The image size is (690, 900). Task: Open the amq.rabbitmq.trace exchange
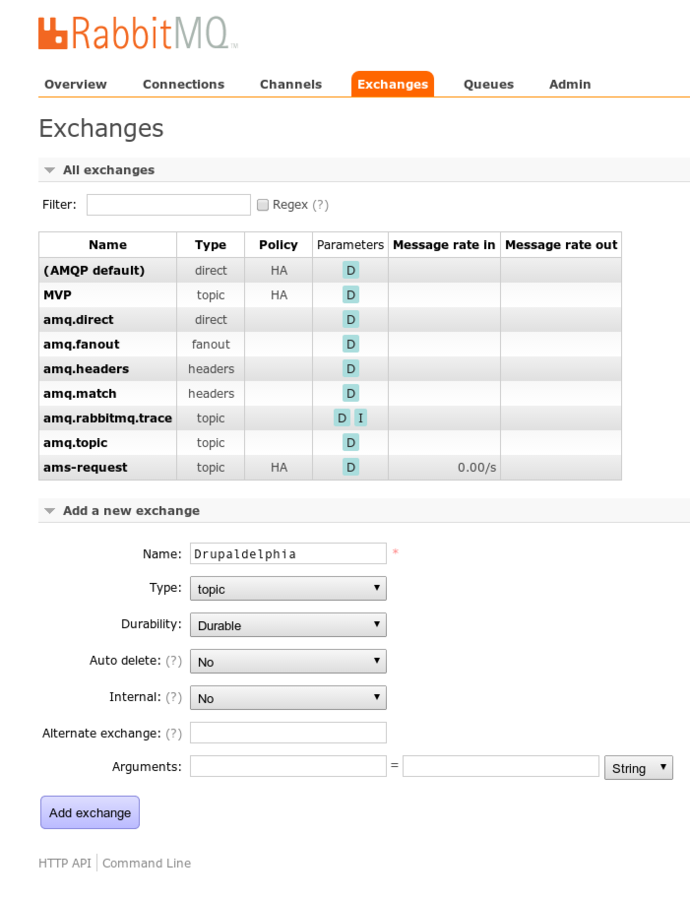(108, 418)
